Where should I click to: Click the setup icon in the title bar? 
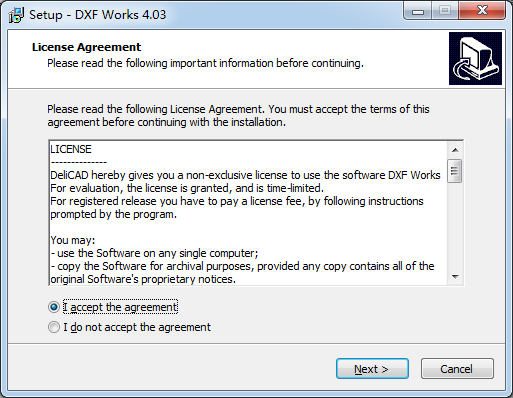pyautogui.click(x=16, y=15)
